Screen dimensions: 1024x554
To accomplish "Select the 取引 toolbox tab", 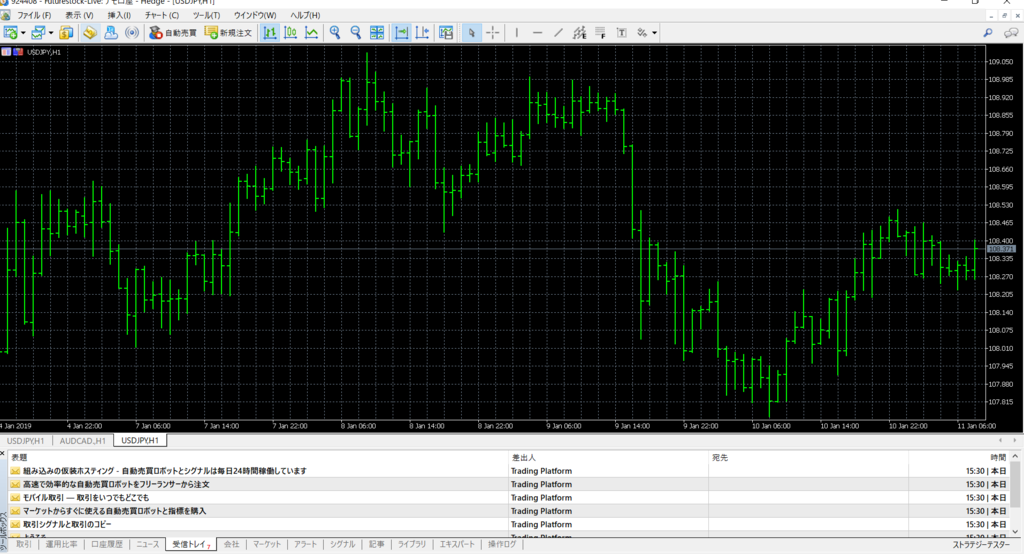I will point(24,544).
